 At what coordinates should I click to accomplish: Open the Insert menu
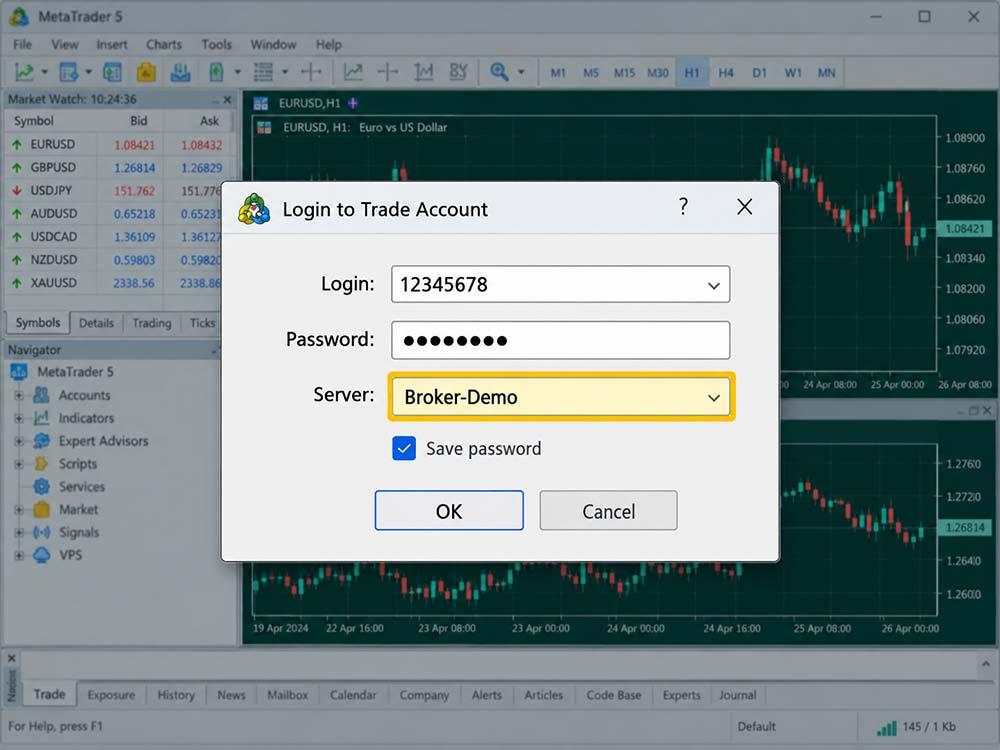point(112,45)
